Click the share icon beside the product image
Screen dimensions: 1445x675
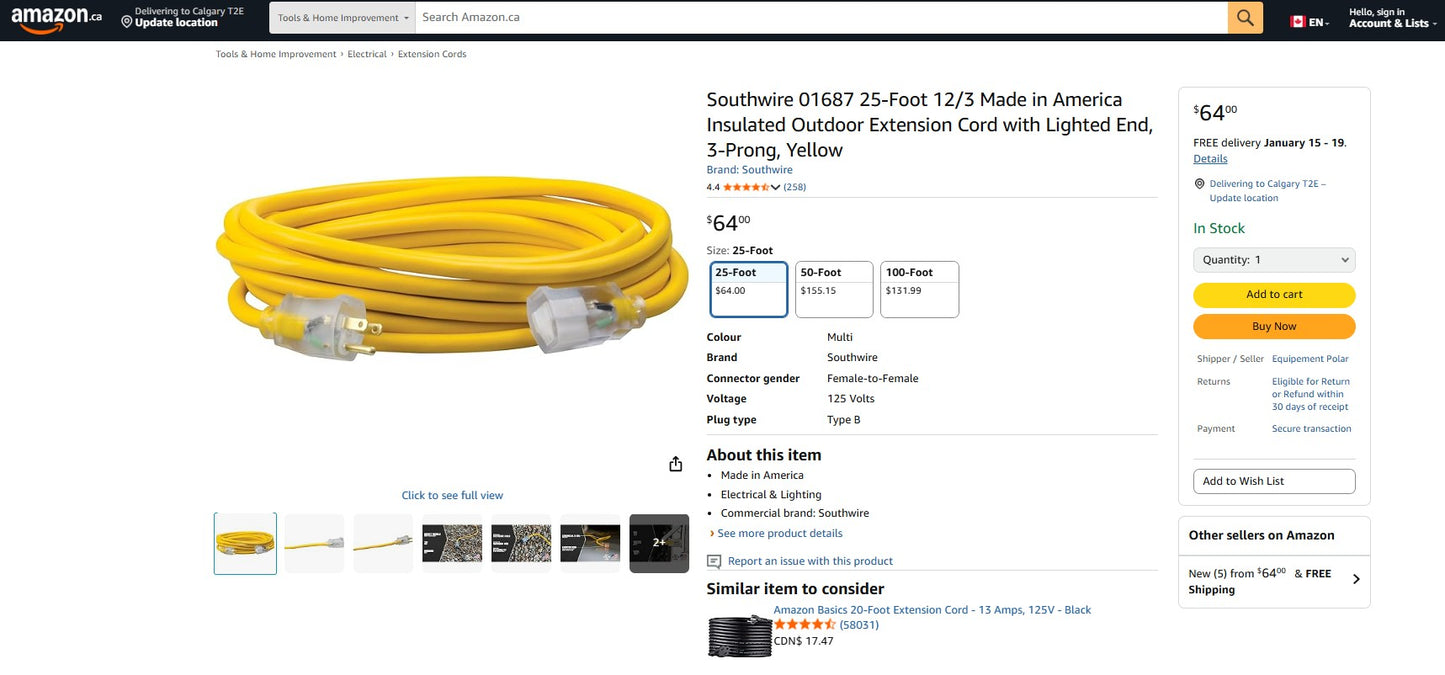(675, 463)
